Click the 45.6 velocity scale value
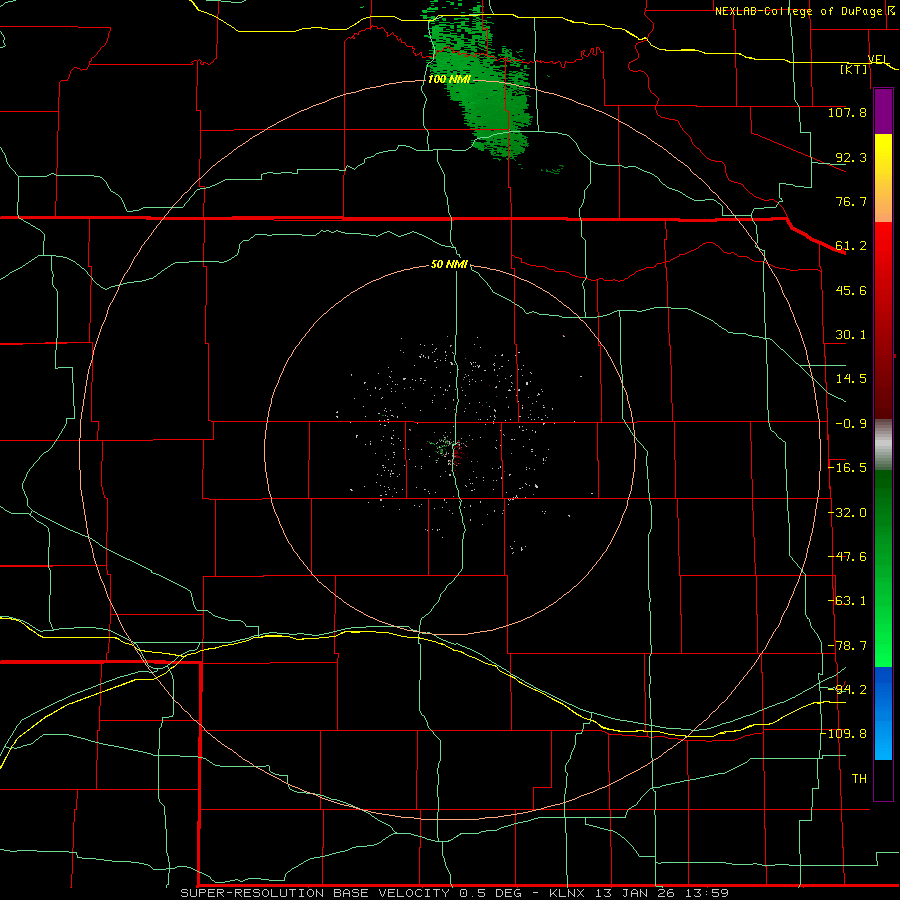Screen dimensions: 900x900 click(x=851, y=290)
